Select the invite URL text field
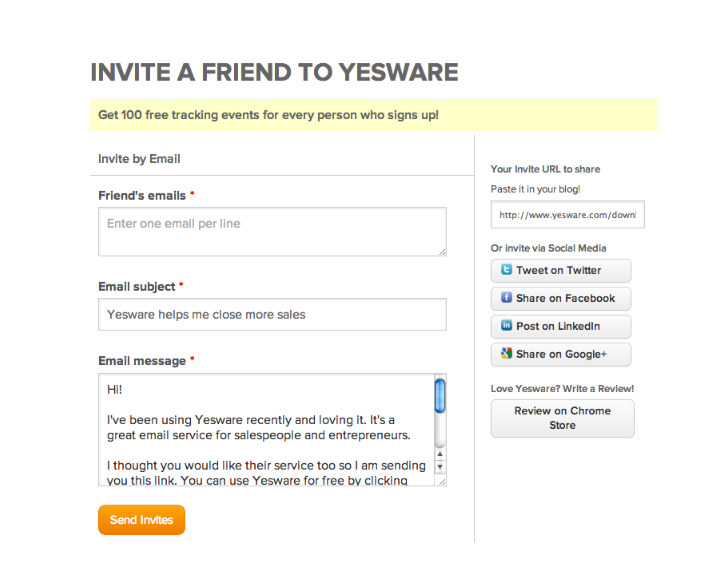Screen dimensions: 723x575 (x=568, y=214)
